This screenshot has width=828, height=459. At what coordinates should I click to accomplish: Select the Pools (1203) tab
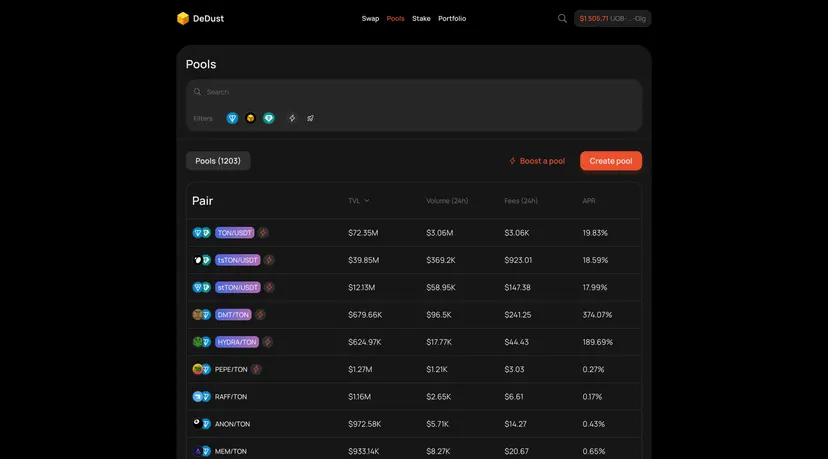(x=218, y=161)
